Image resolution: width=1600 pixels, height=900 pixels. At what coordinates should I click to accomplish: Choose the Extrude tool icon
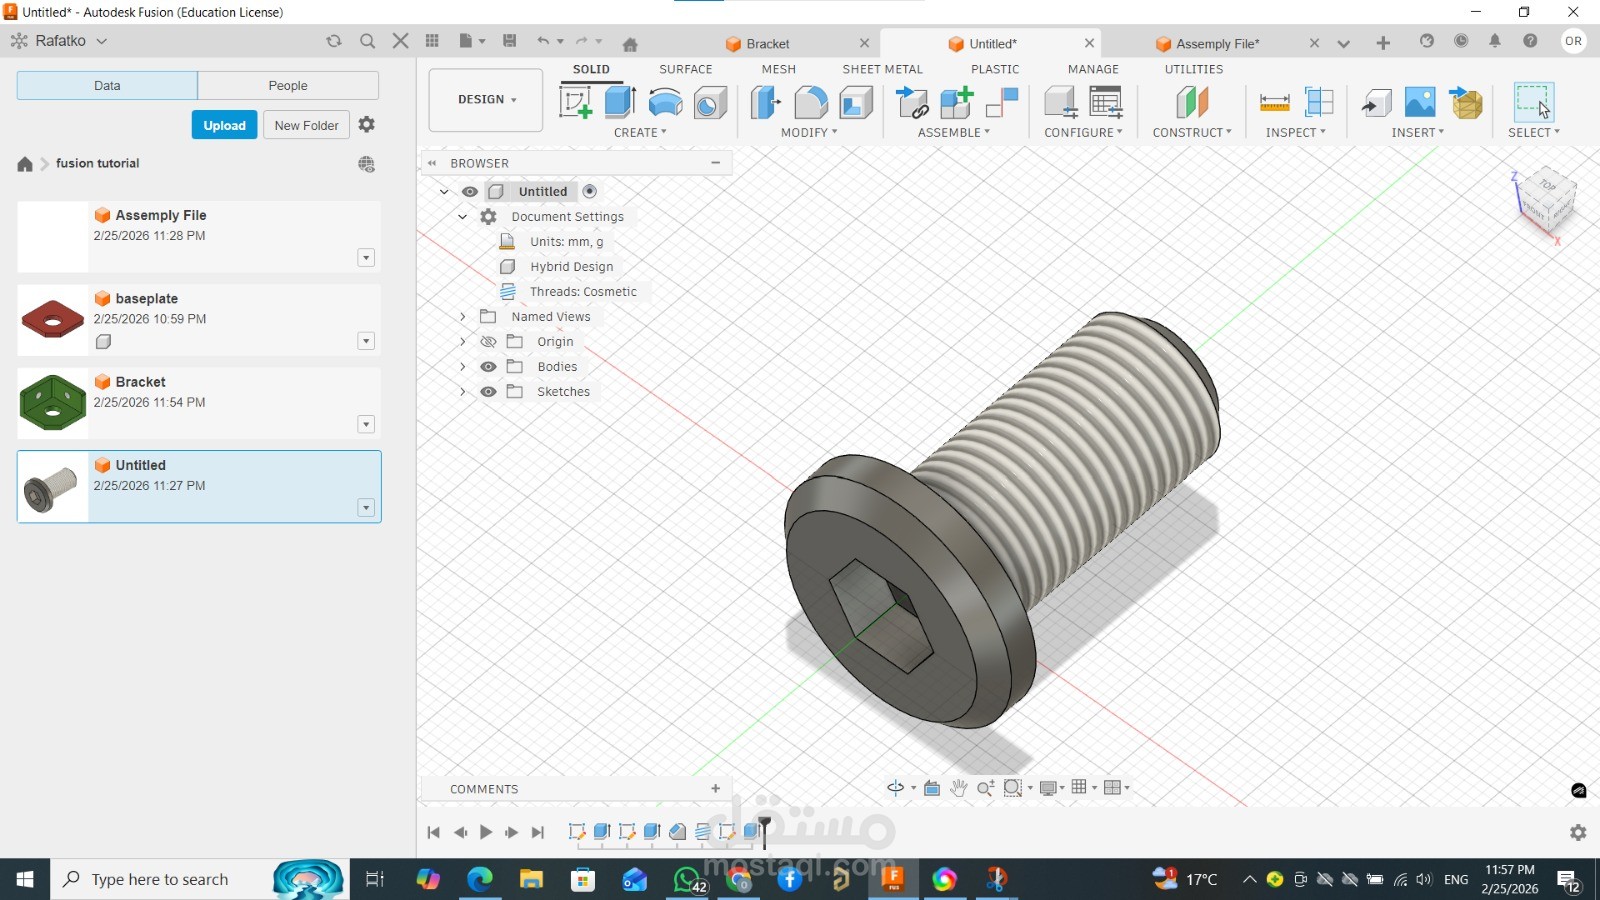coord(620,102)
